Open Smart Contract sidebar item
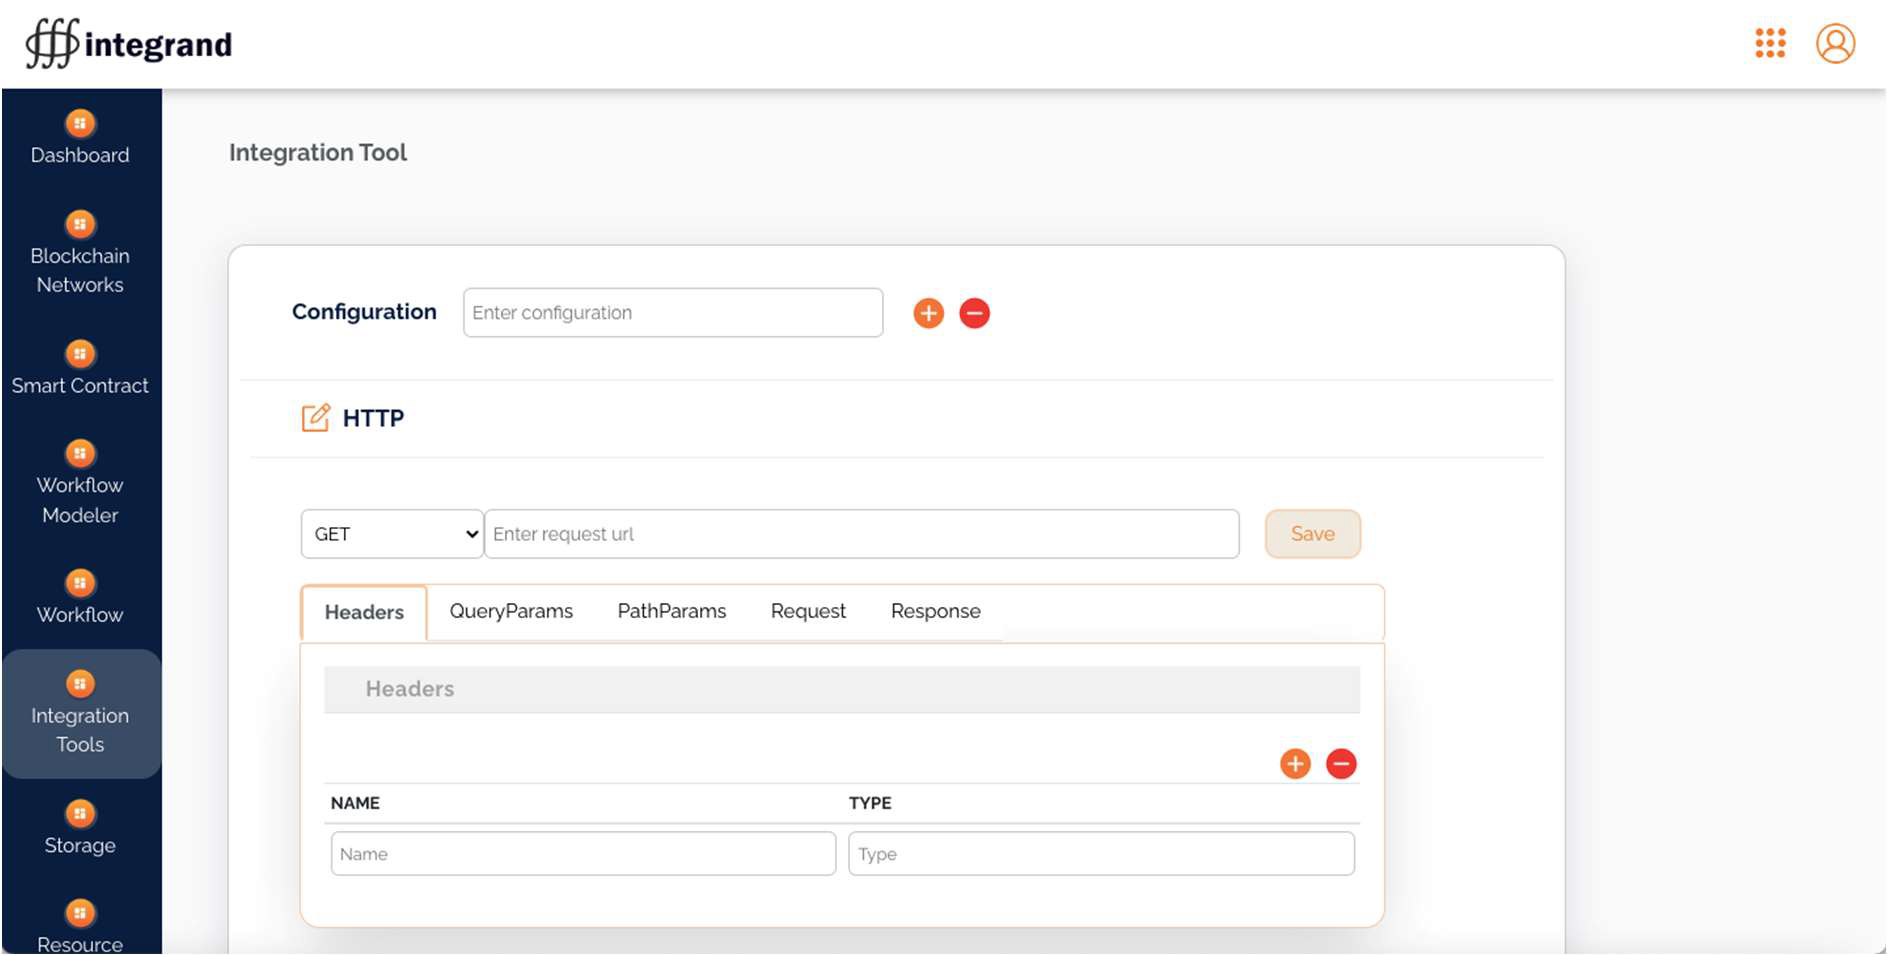The height and width of the screenshot is (955, 1888). [x=80, y=370]
